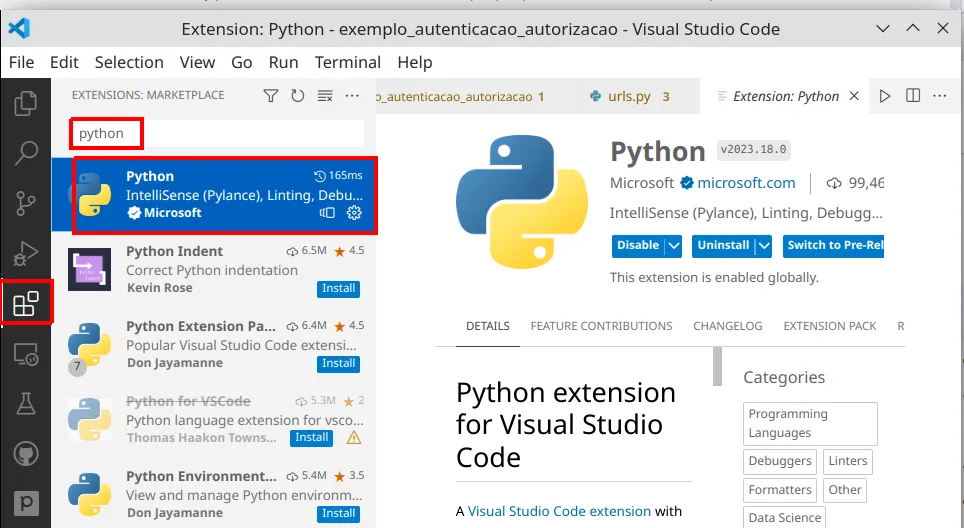Click verified publisher badge next to microsoft.com
This screenshot has height=528, width=964.
click(687, 183)
